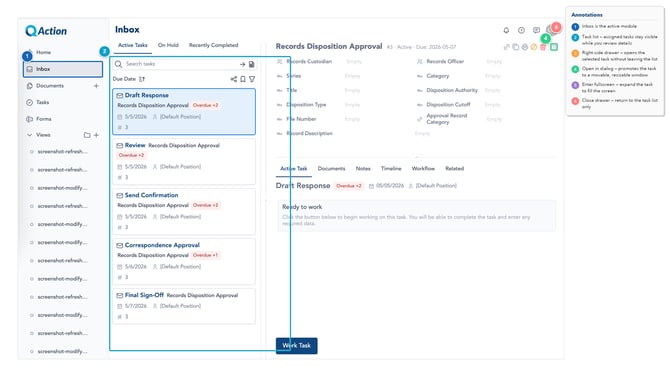
Task: Click the plus icon next to Documents
Action: 96,86
